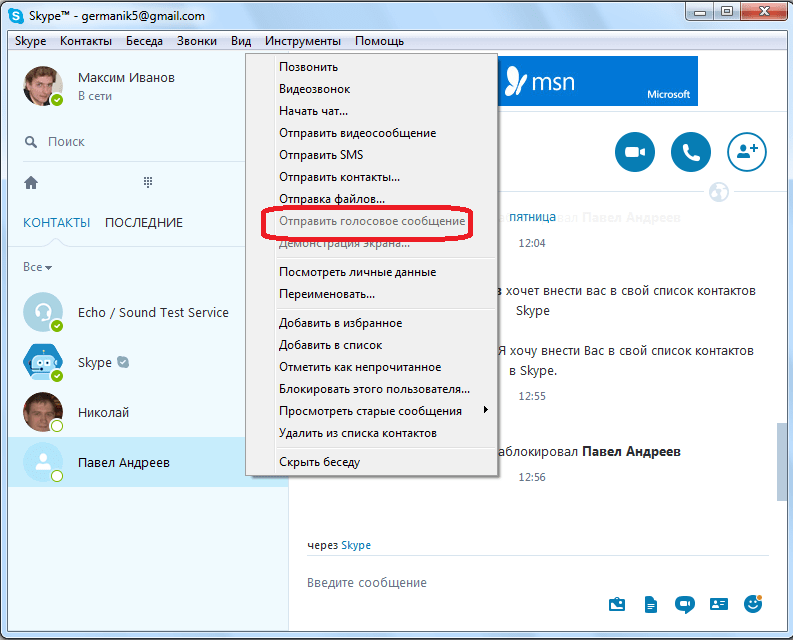
Task: Click Максим Иванов profile avatar
Action: [x=43, y=86]
